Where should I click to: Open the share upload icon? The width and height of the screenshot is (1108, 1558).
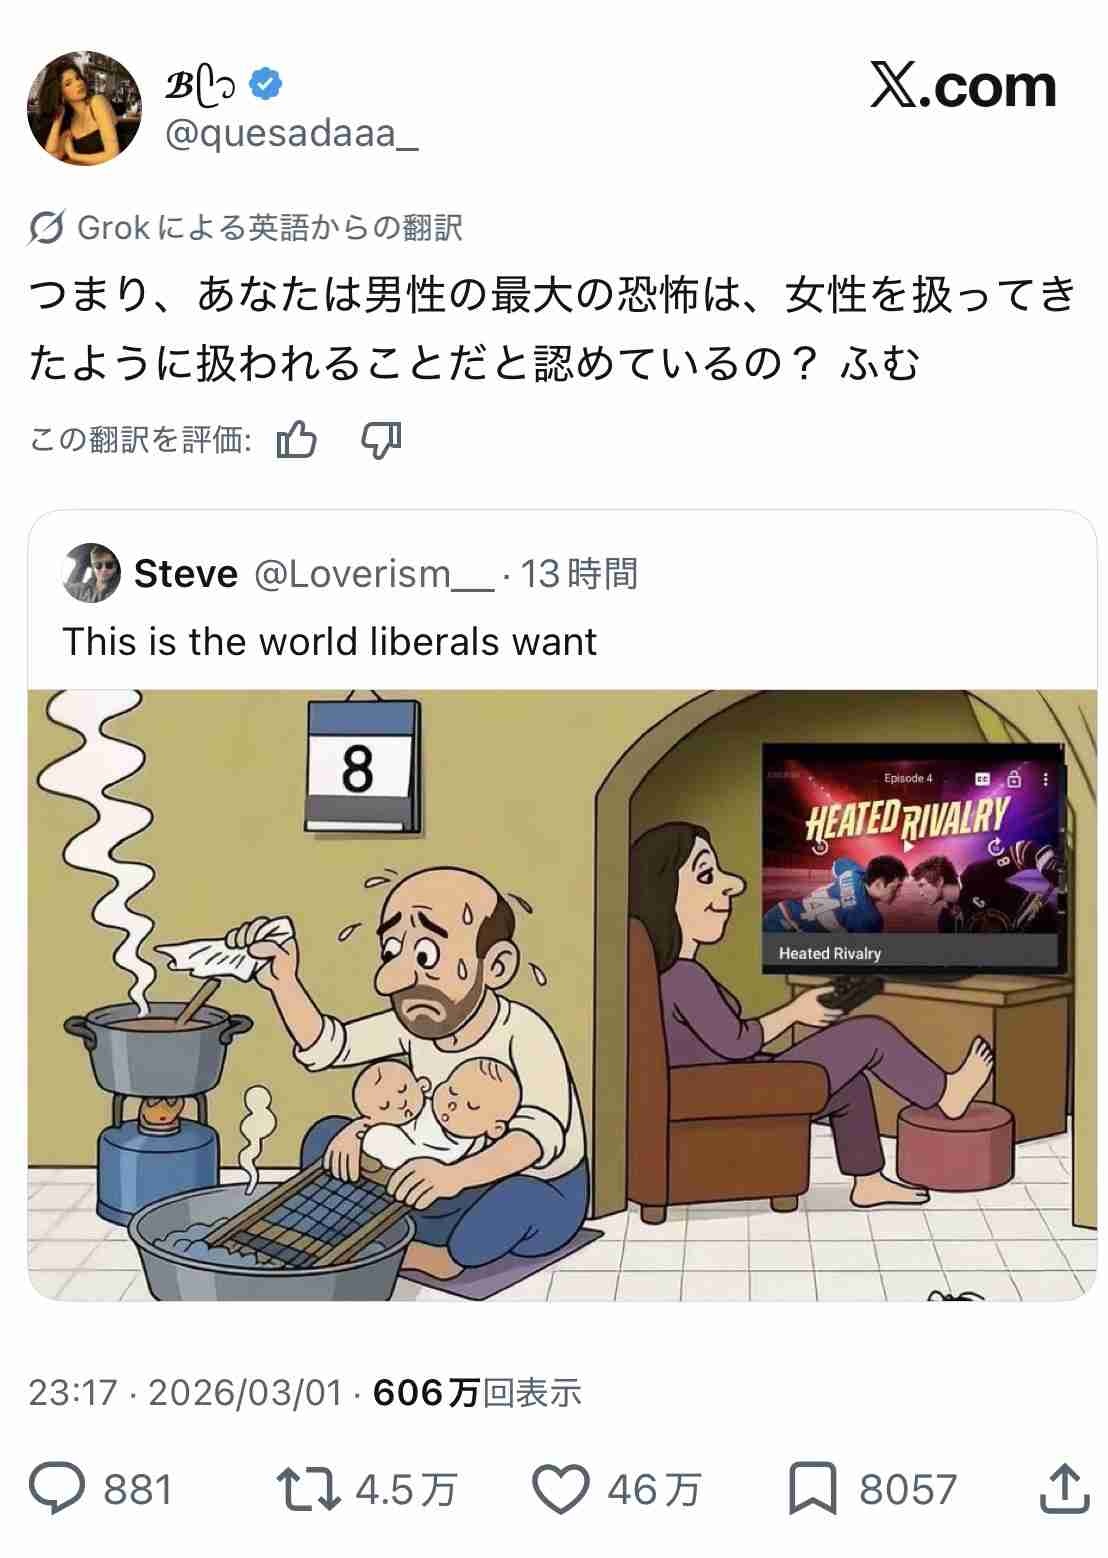(x=1064, y=1489)
